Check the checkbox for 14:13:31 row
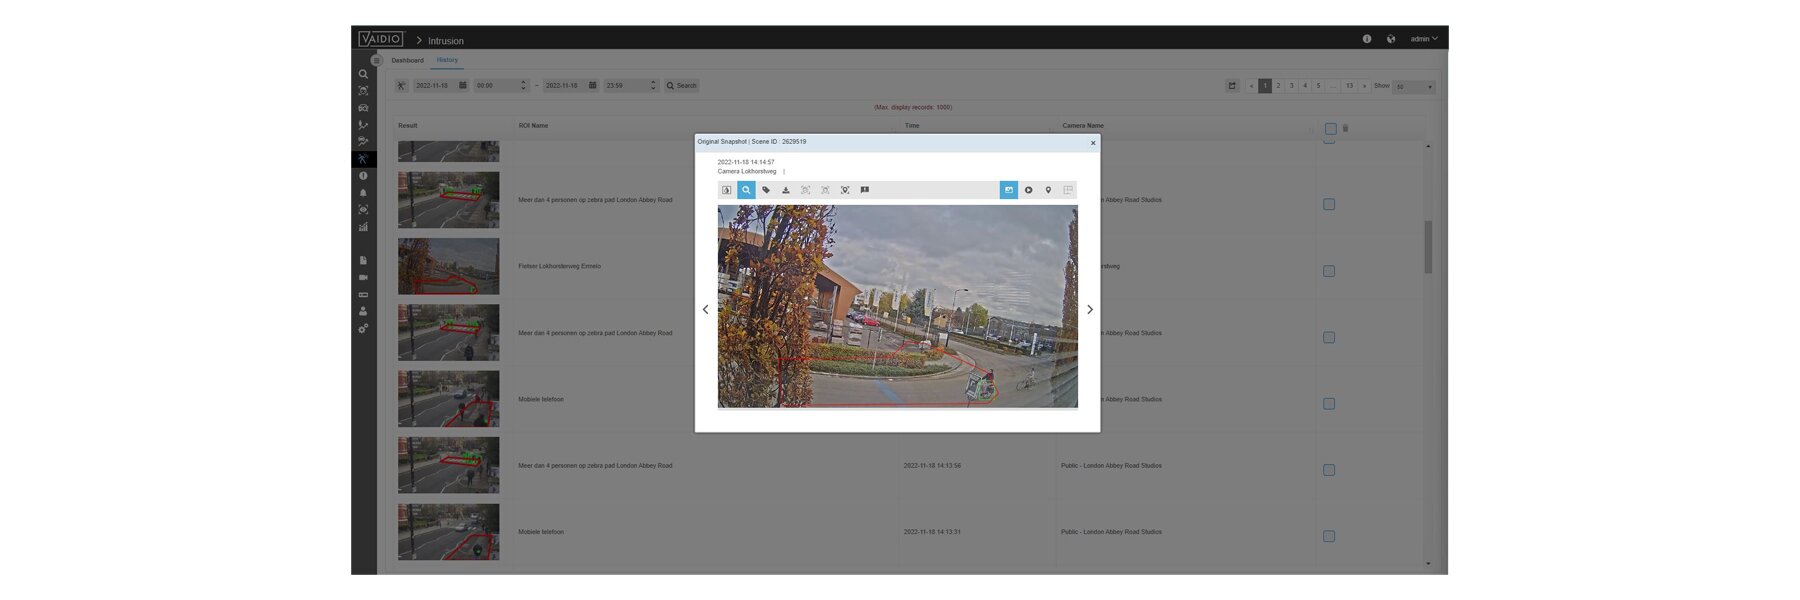This screenshot has width=1800, height=600. click(x=1329, y=536)
